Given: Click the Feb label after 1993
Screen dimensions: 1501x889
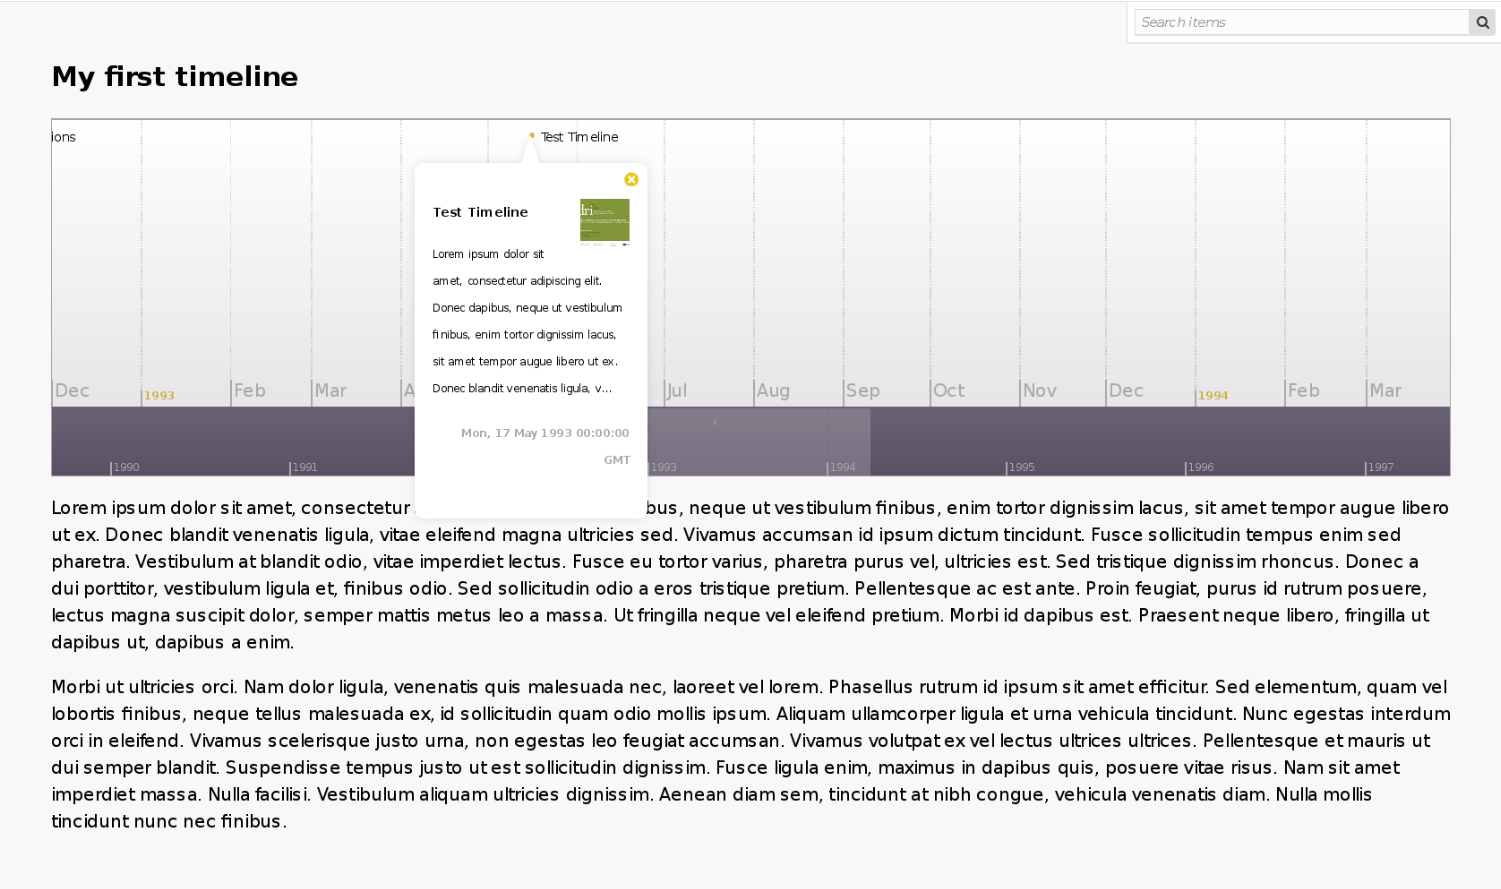Looking at the screenshot, I should (250, 391).
